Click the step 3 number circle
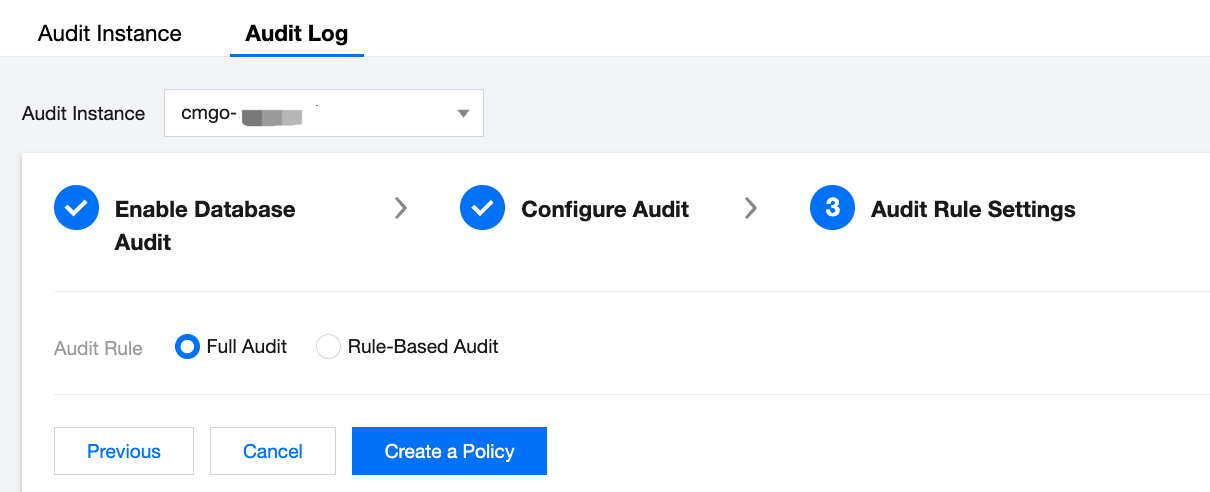 832,209
